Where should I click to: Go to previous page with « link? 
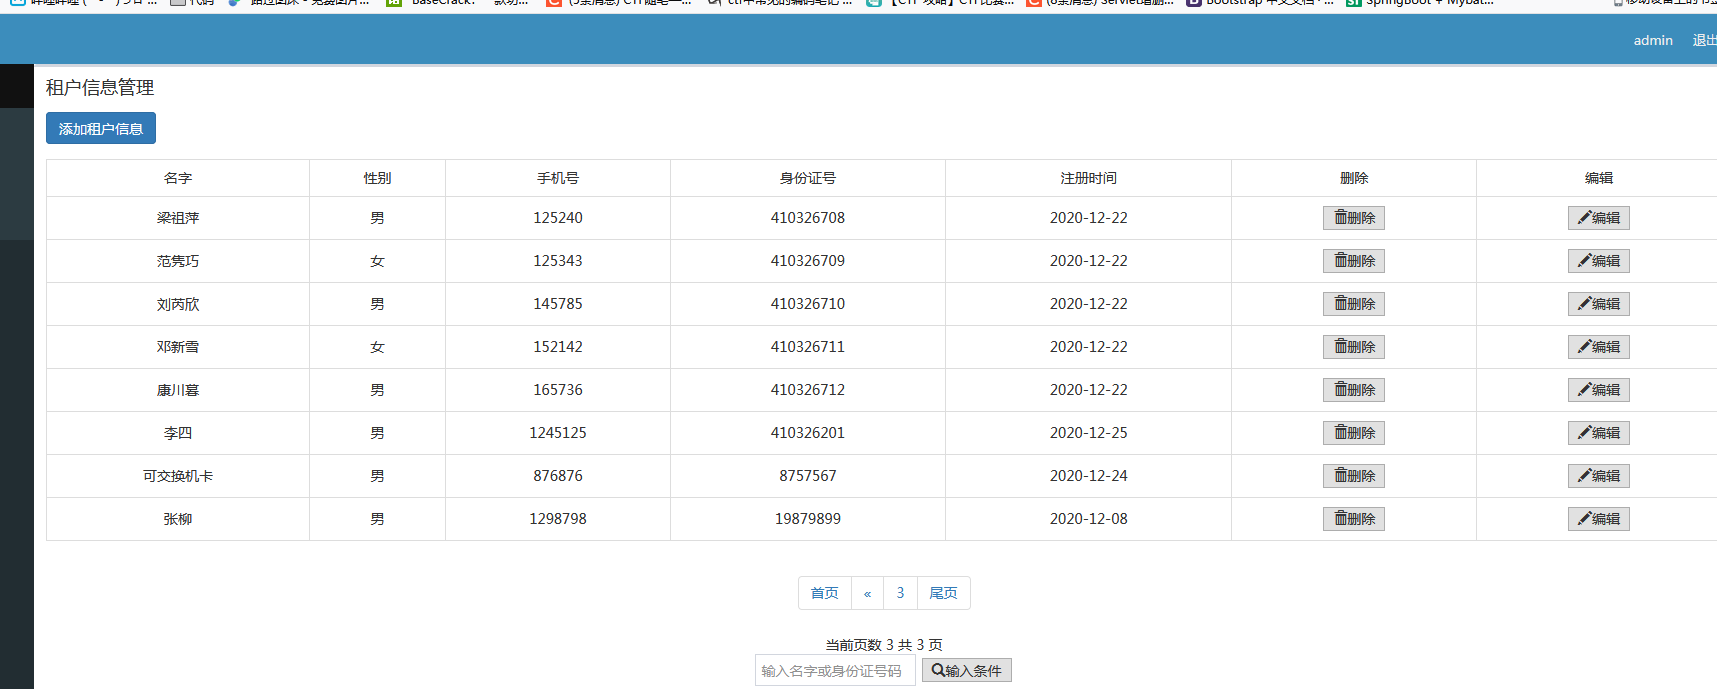867,593
